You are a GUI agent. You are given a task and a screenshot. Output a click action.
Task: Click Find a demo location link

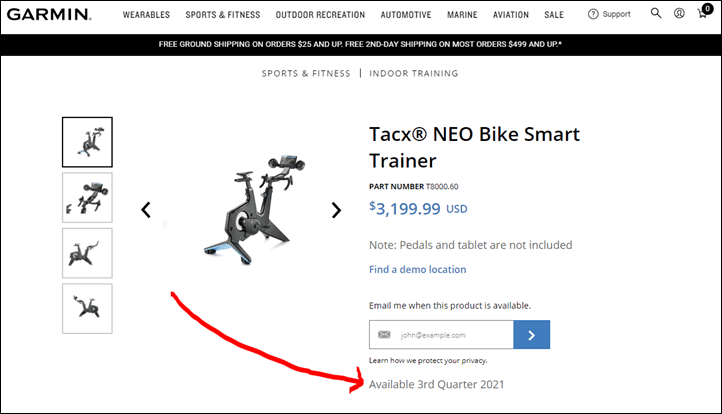[x=417, y=269]
